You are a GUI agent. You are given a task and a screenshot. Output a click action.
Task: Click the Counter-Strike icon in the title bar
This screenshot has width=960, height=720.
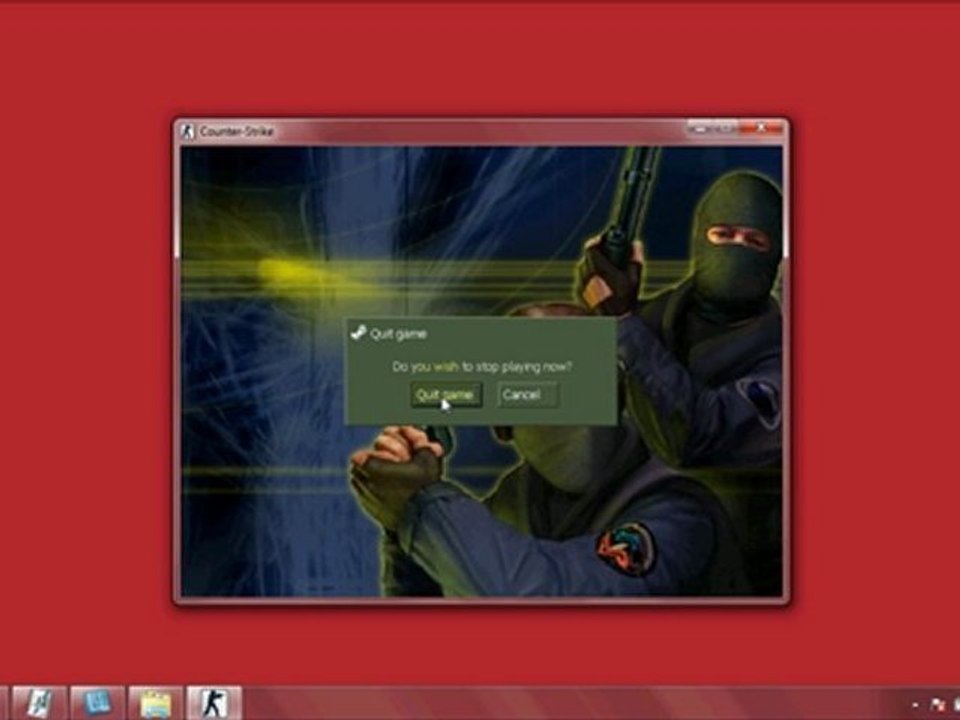tap(188, 131)
